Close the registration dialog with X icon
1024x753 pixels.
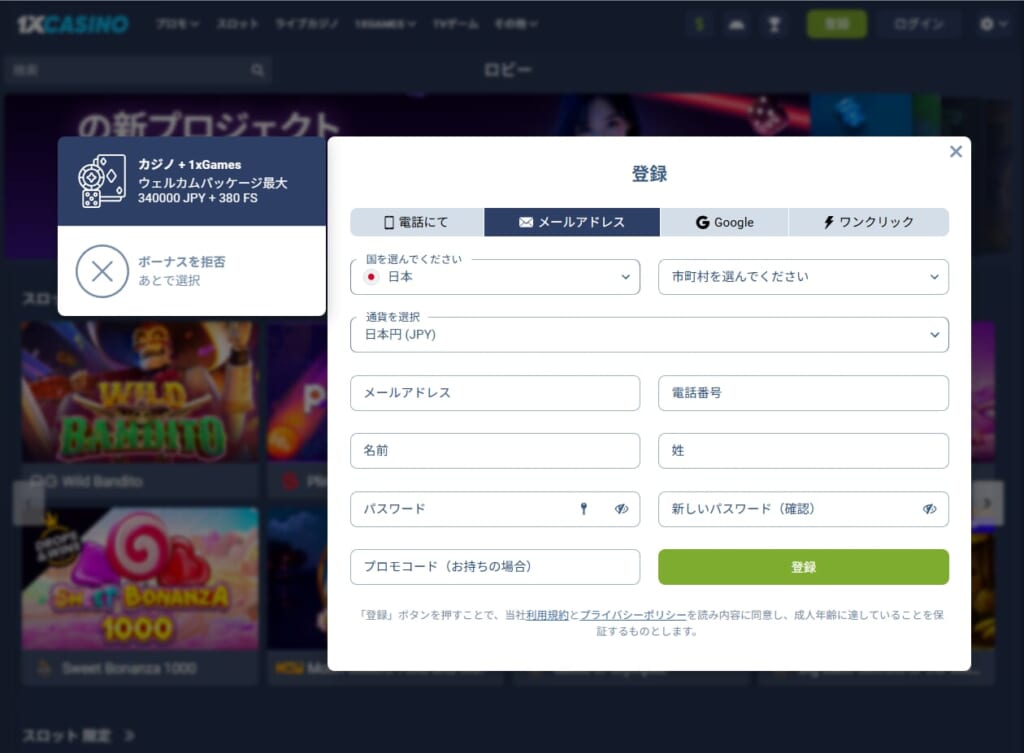point(955,152)
